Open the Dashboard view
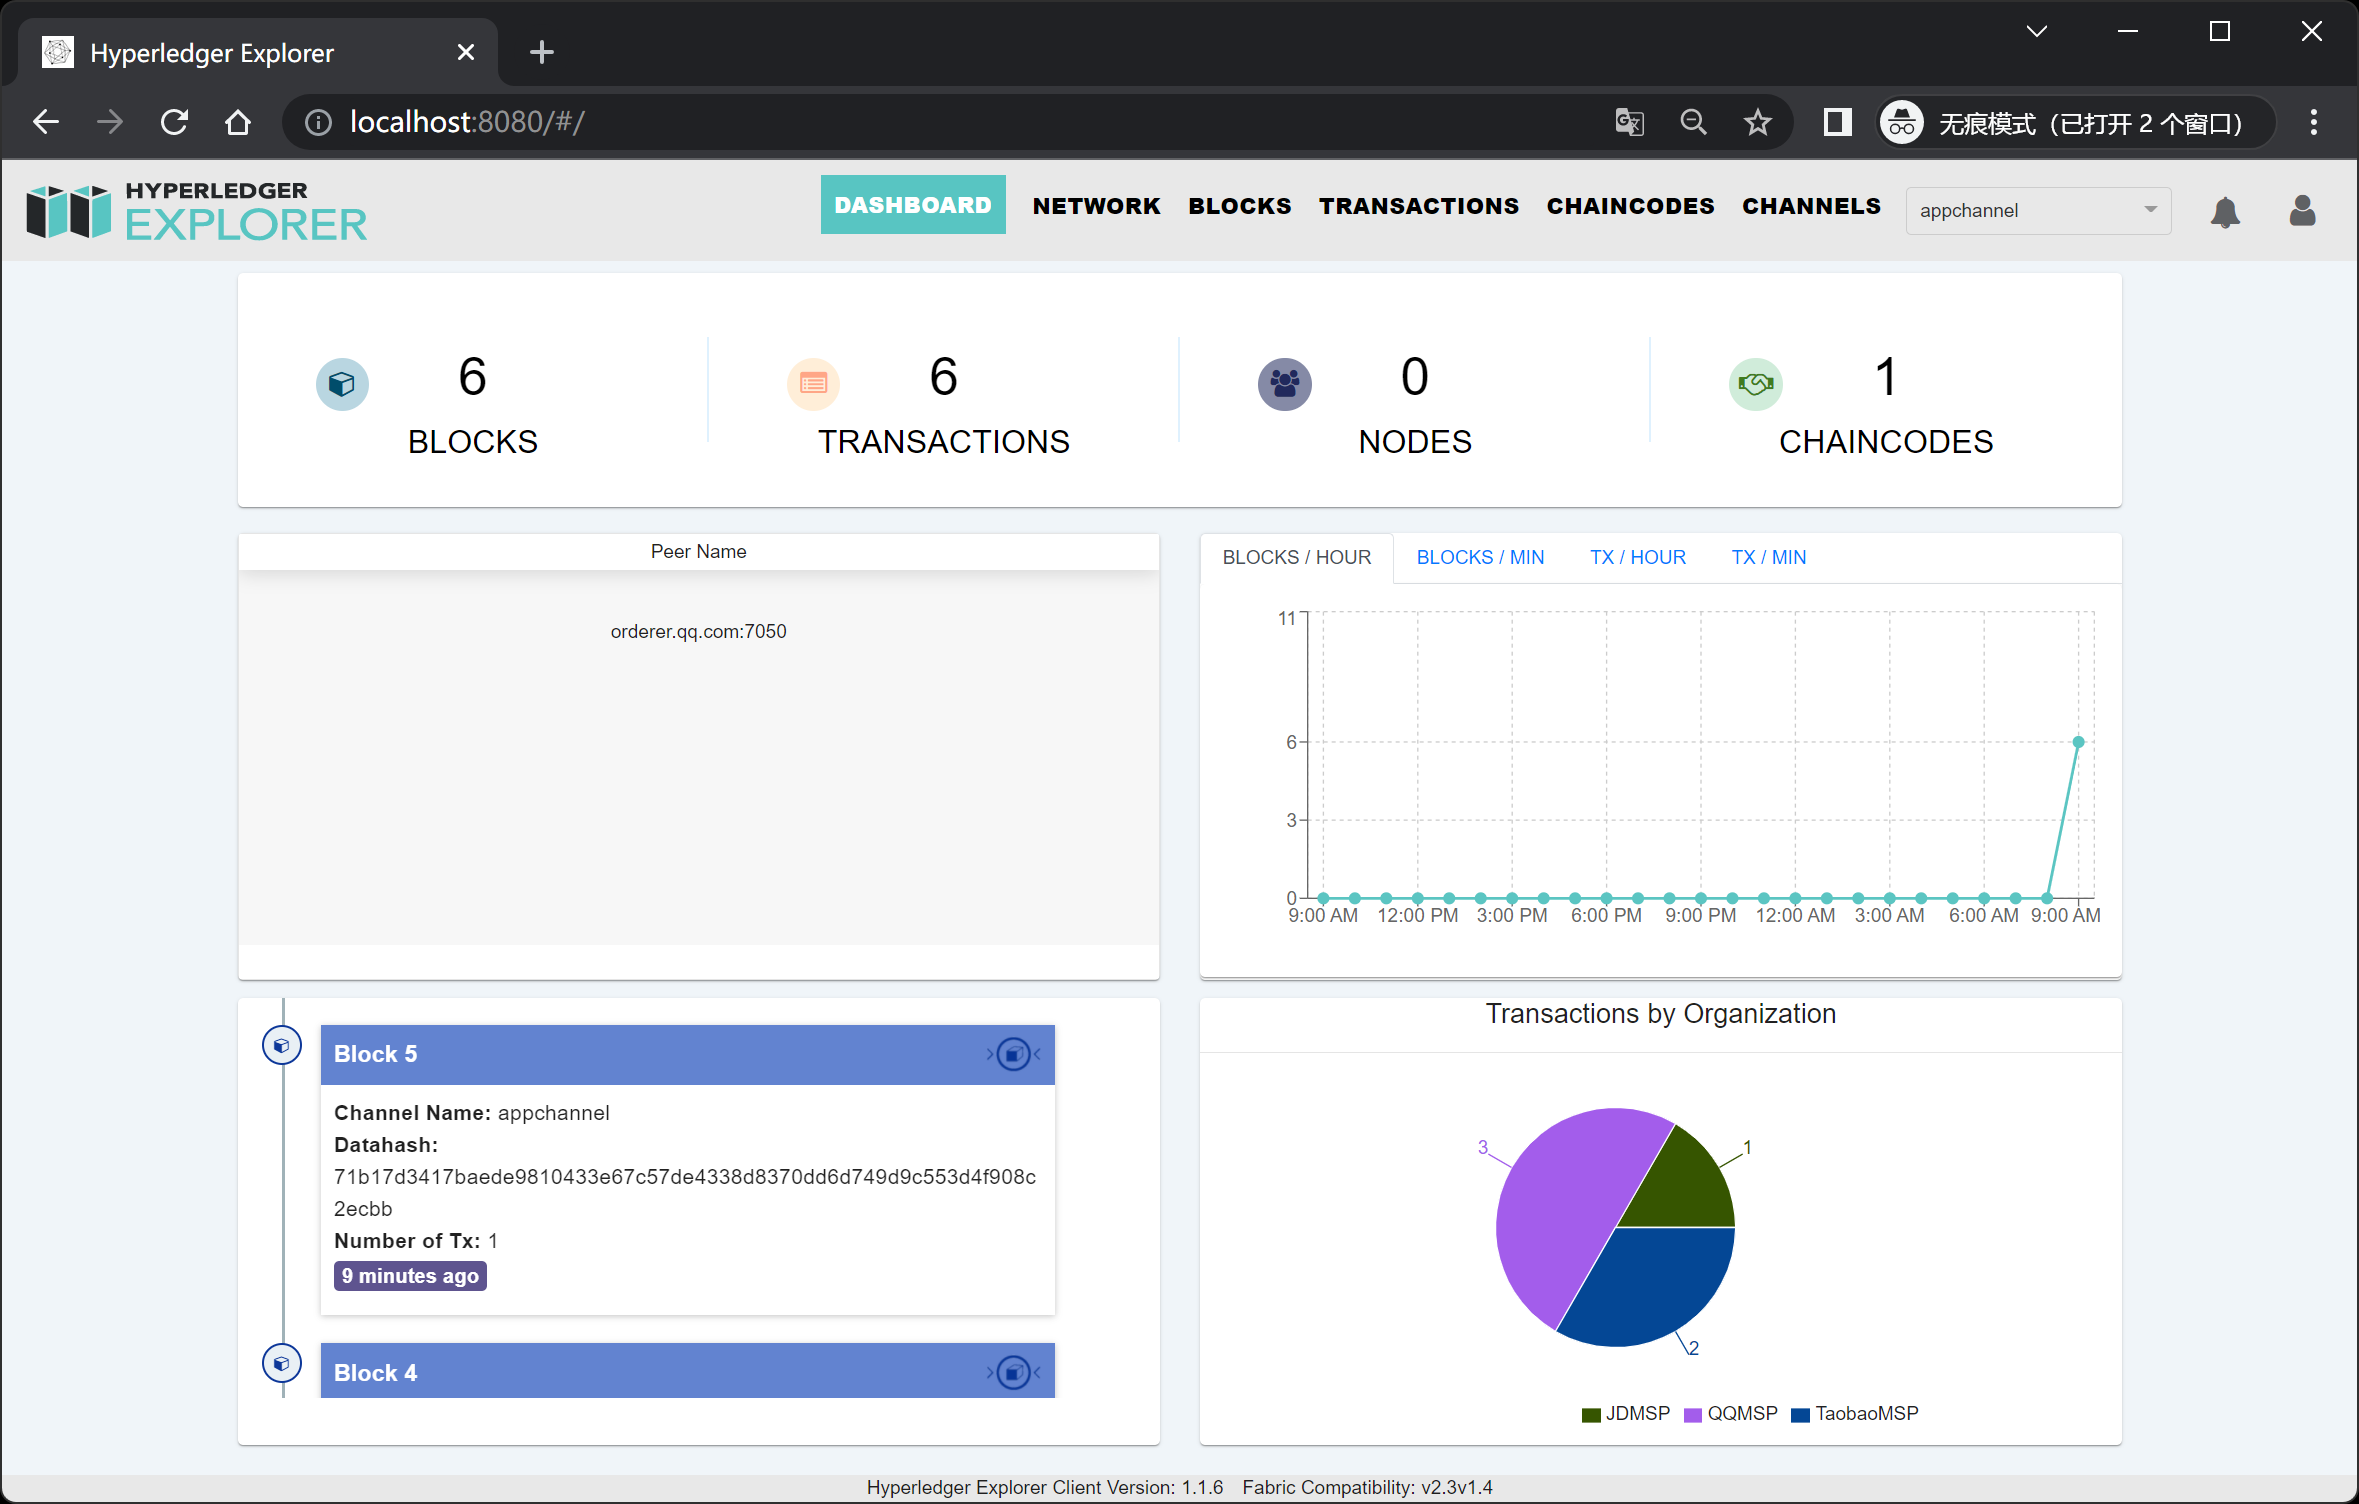2359x1504 pixels. (x=913, y=205)
